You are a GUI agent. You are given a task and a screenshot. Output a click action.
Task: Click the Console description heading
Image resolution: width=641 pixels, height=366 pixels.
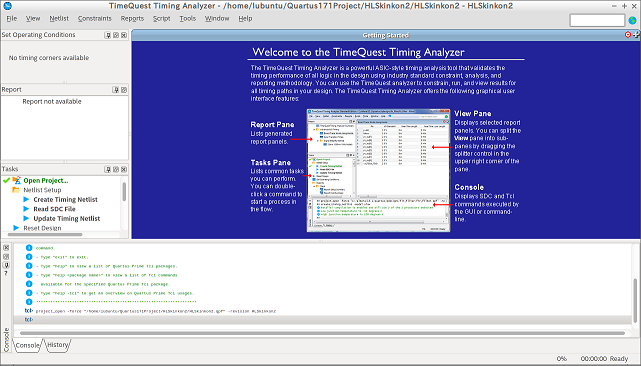point(469,187)
